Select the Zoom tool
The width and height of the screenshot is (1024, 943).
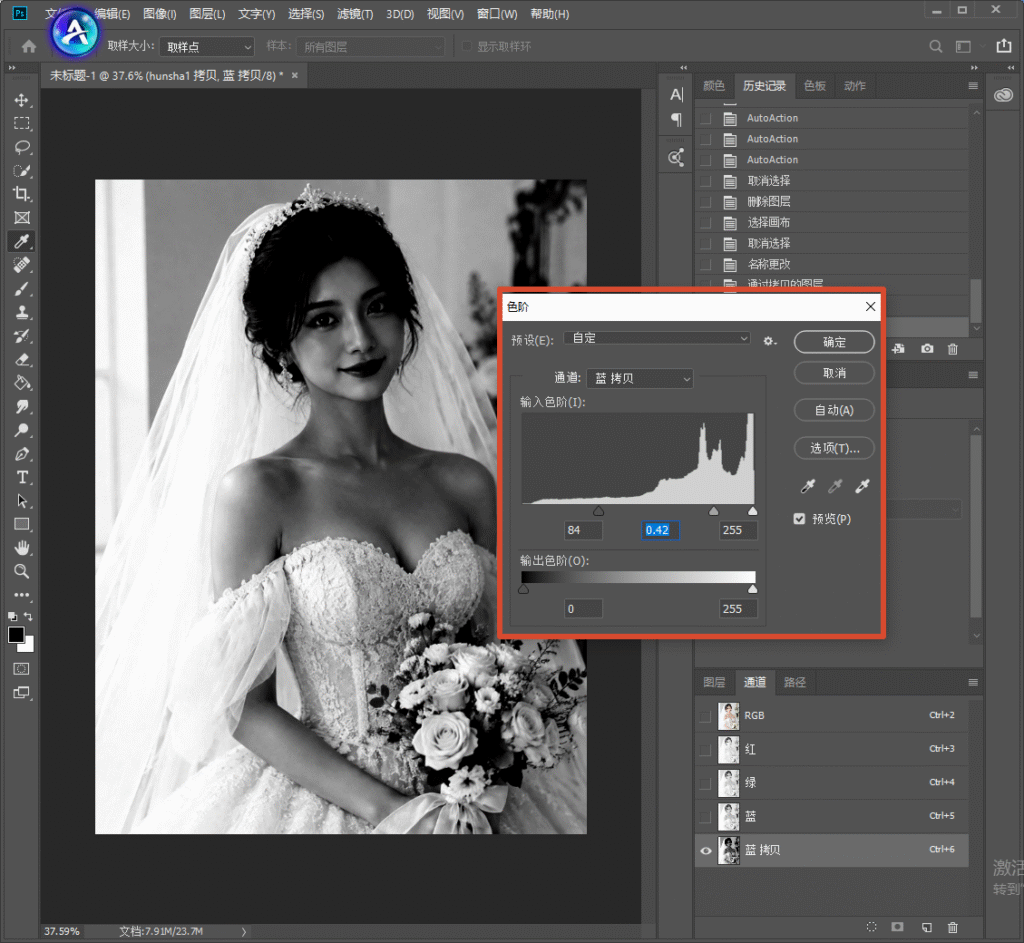coord(22,571)
